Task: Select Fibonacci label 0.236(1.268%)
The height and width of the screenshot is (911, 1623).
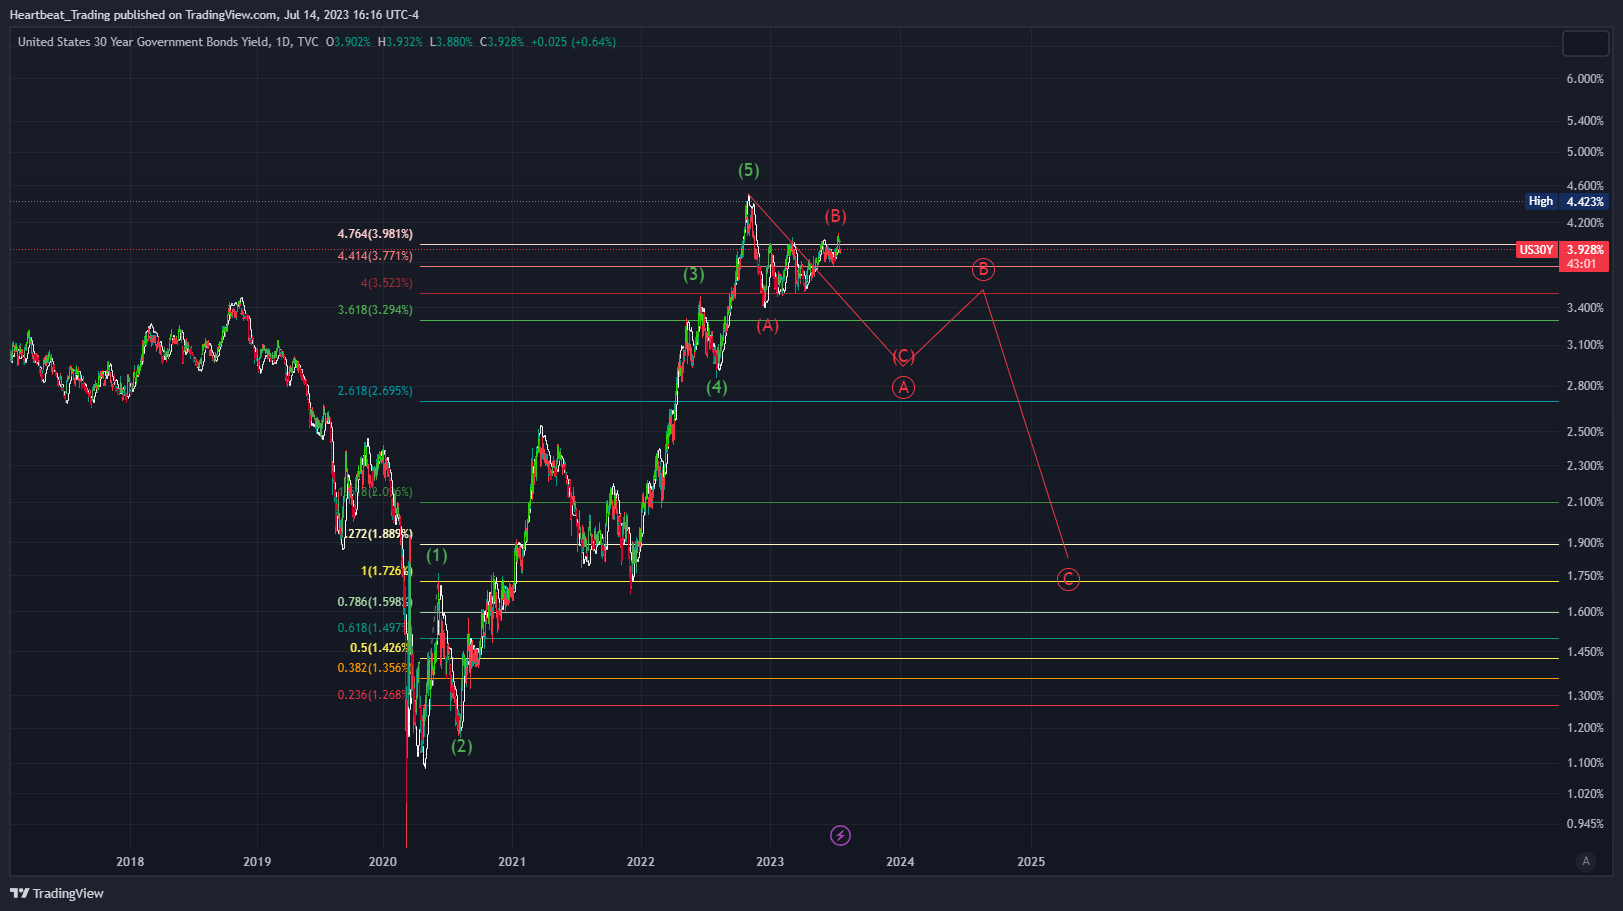Action: (x=373, y=695)
